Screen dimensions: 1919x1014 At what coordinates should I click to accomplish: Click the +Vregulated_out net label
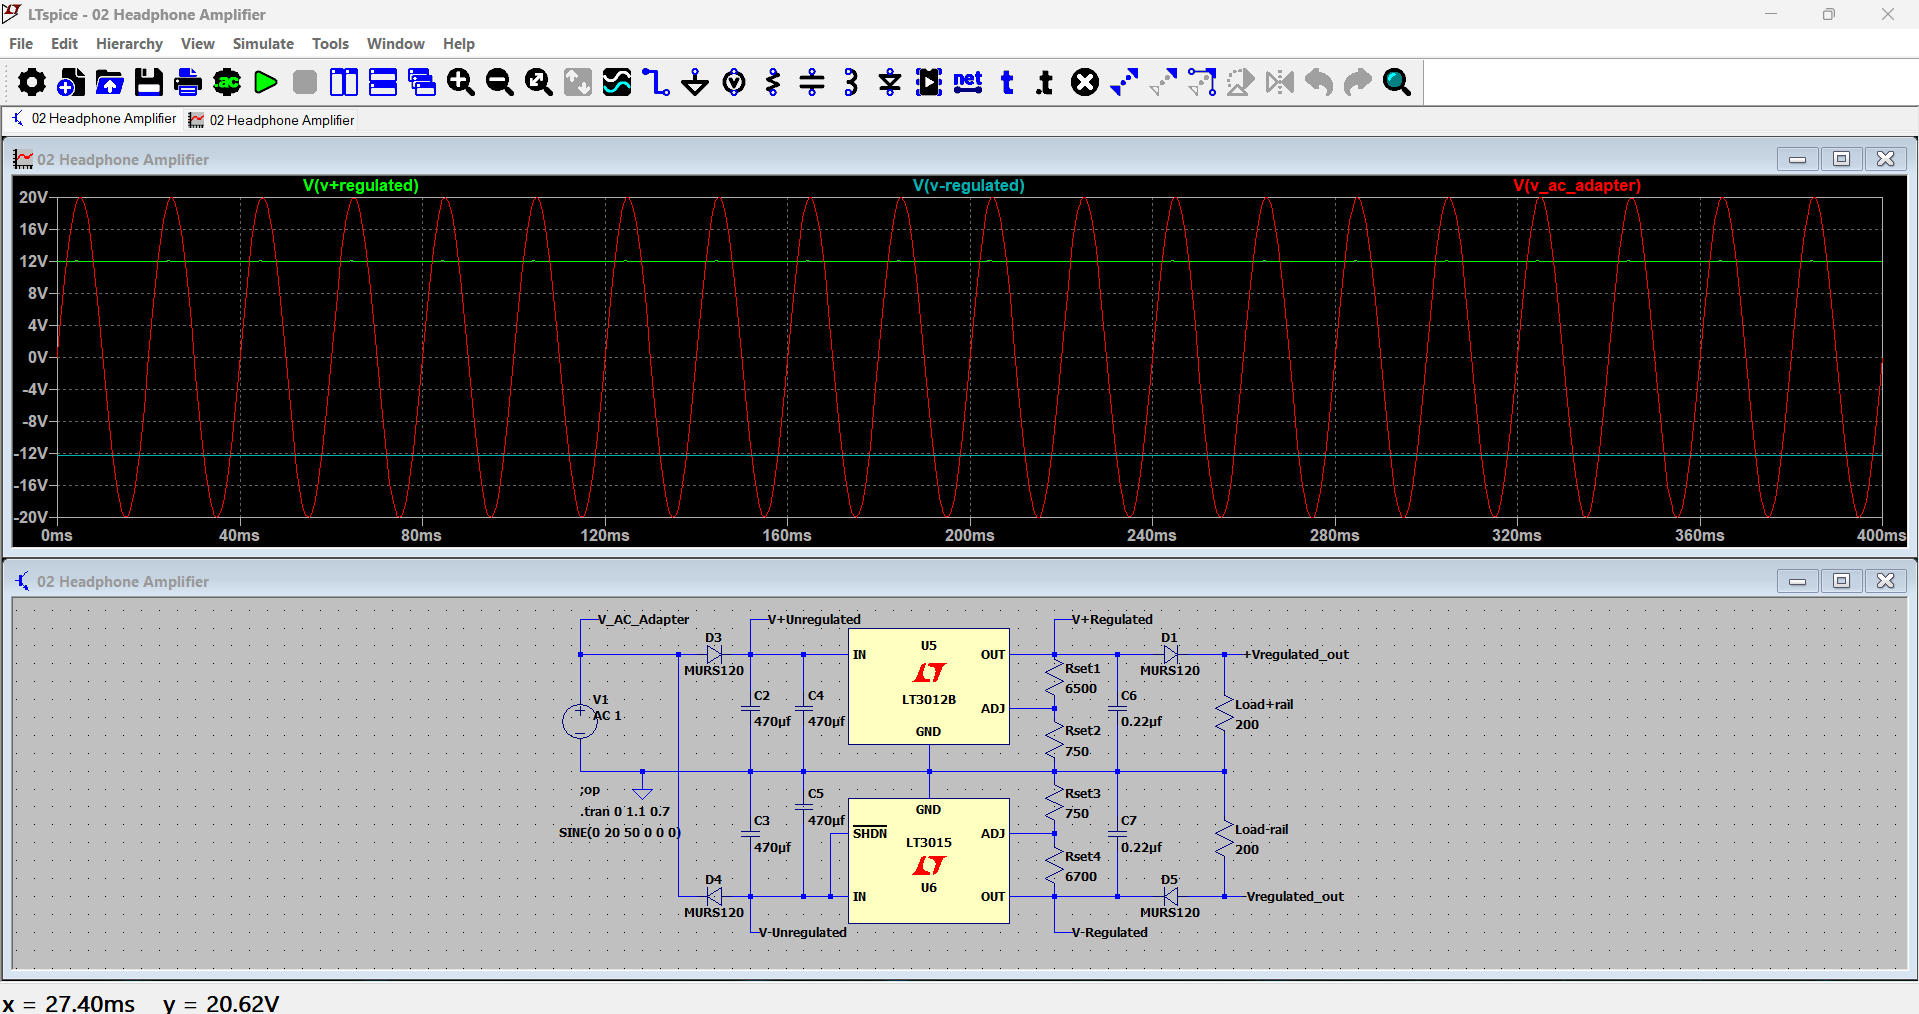coord(1296,655)
